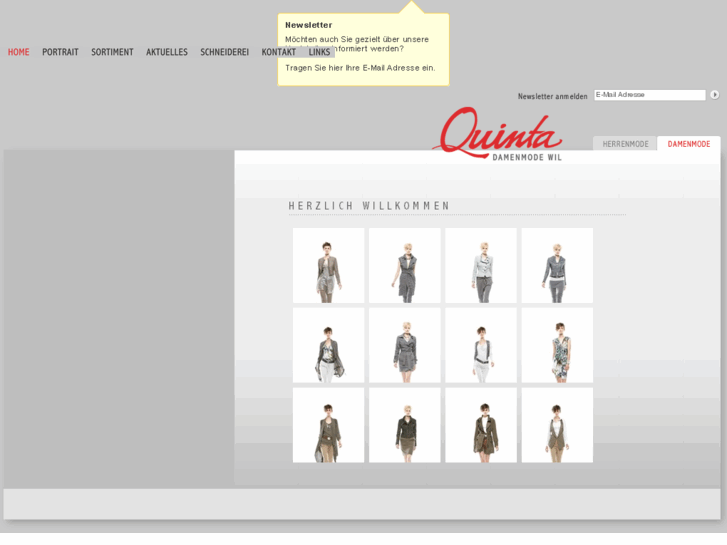
Task: Click tooltip text 'Tragen Sie hier Ihre E-Mail Adresse ein.'
Action: (360, 68)
